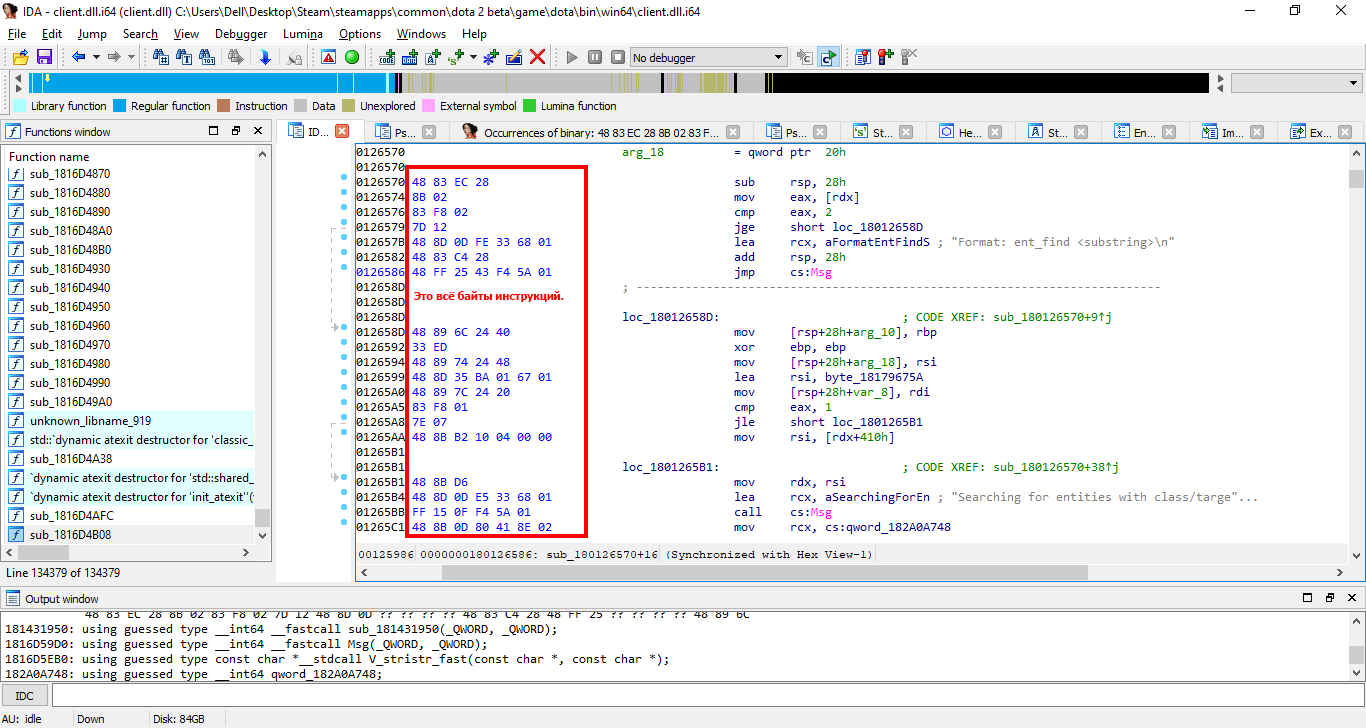
Task: Click the green Lumina function legend swatch
Action: 530,106
